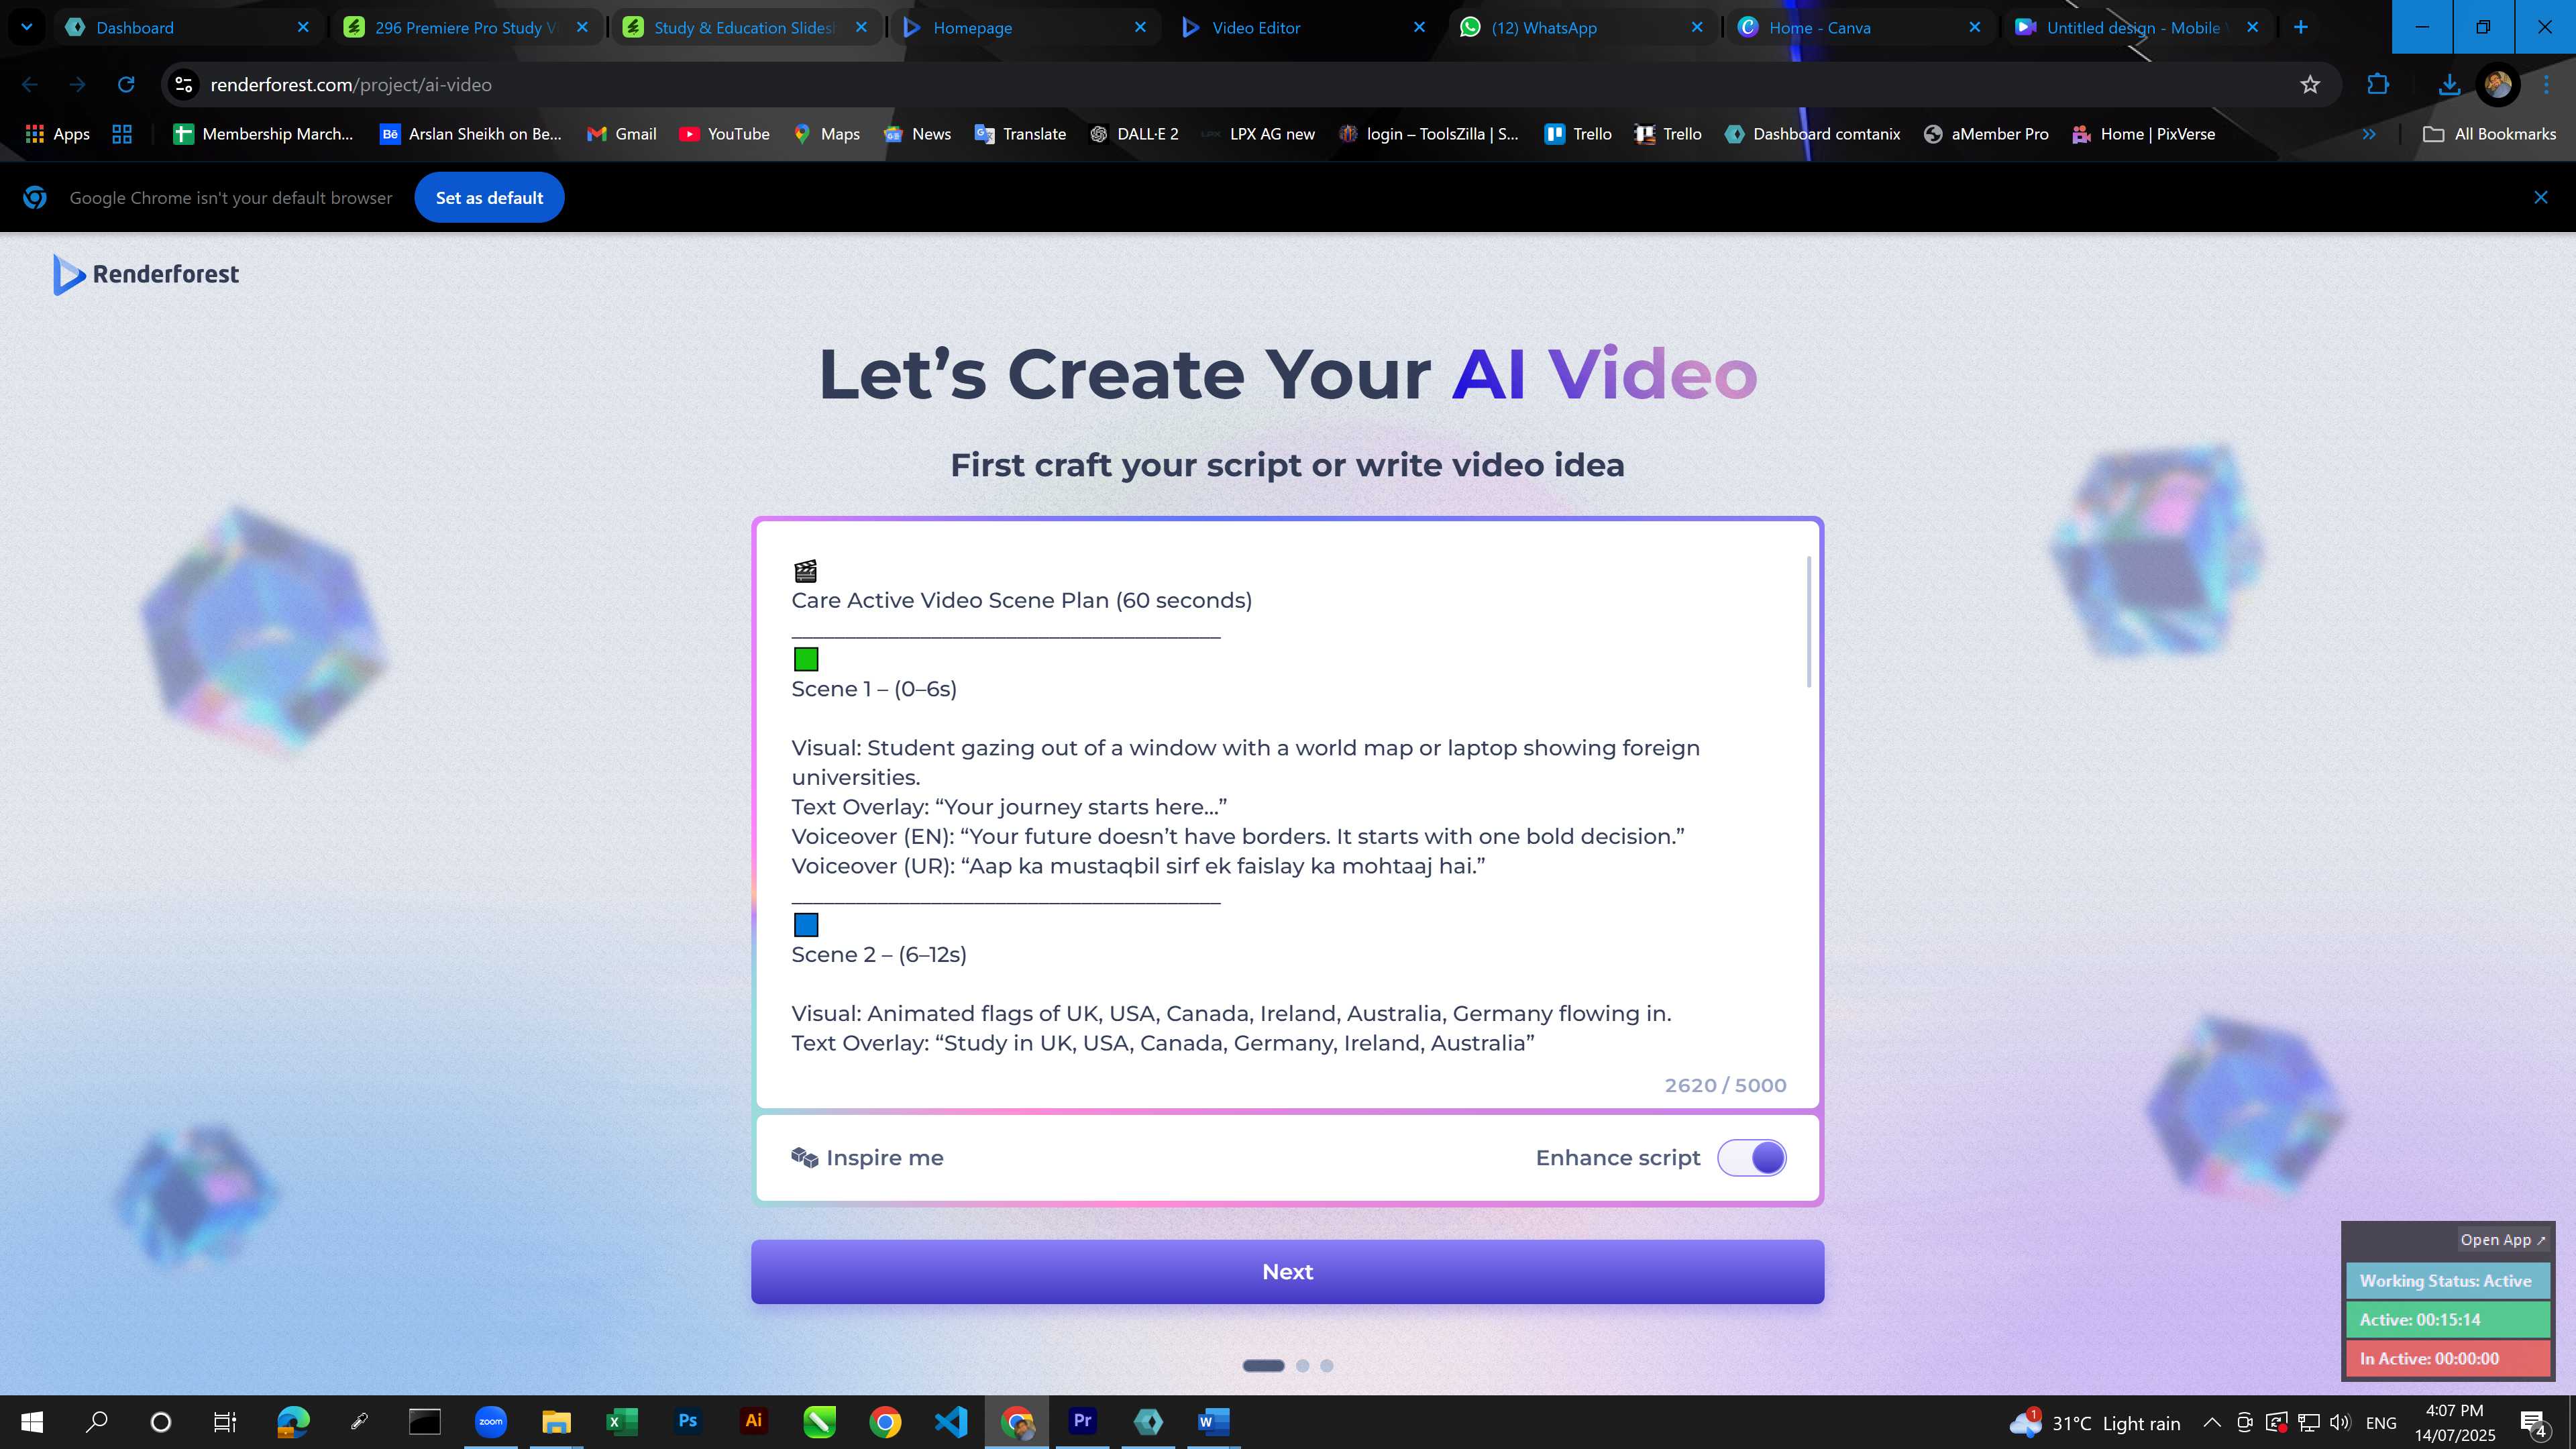
Task: Click the browser forward arrow
Action: (x=77, y=85)
